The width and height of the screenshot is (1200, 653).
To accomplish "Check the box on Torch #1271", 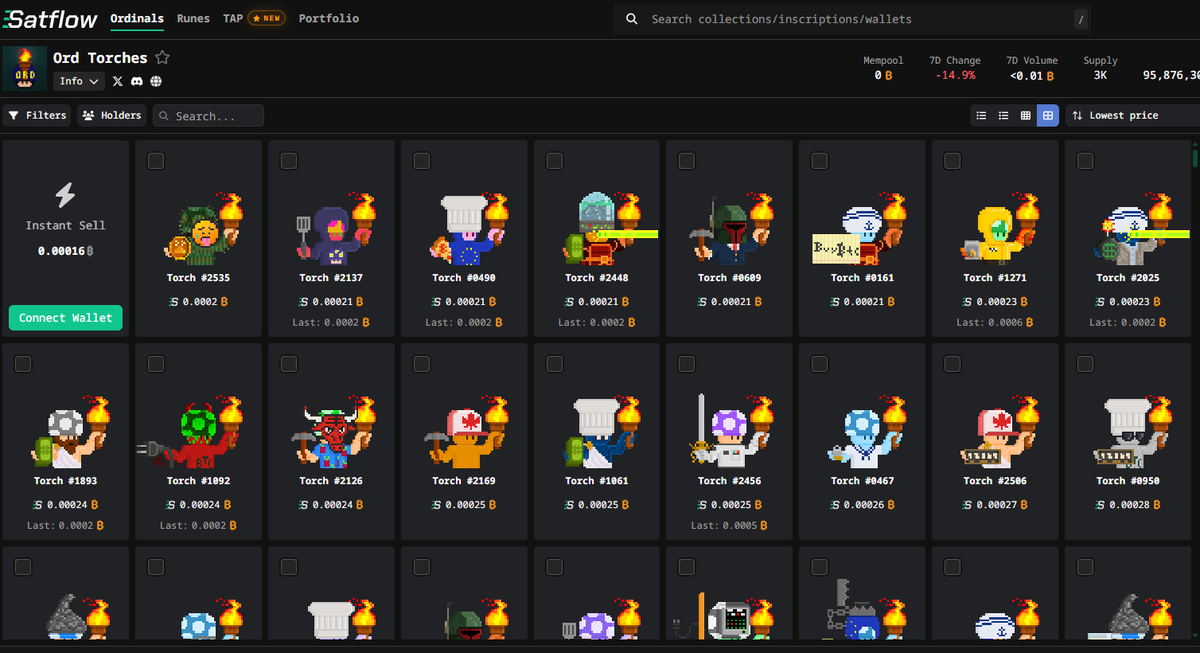I will tap(953, 161).
